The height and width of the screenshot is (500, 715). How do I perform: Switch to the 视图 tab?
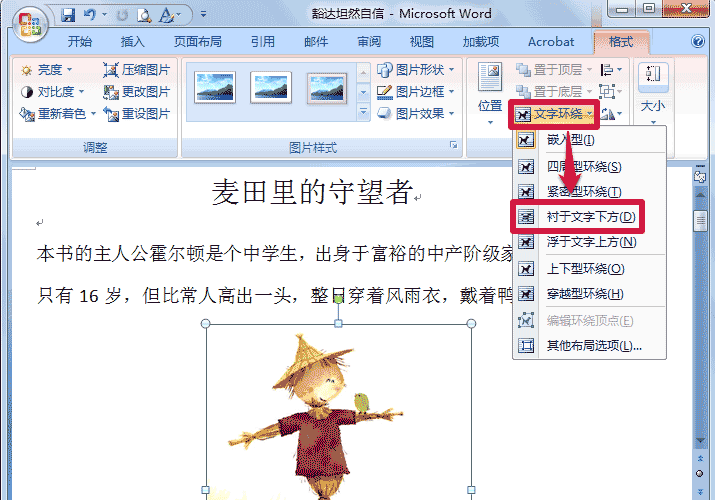[x=422, y=42]
